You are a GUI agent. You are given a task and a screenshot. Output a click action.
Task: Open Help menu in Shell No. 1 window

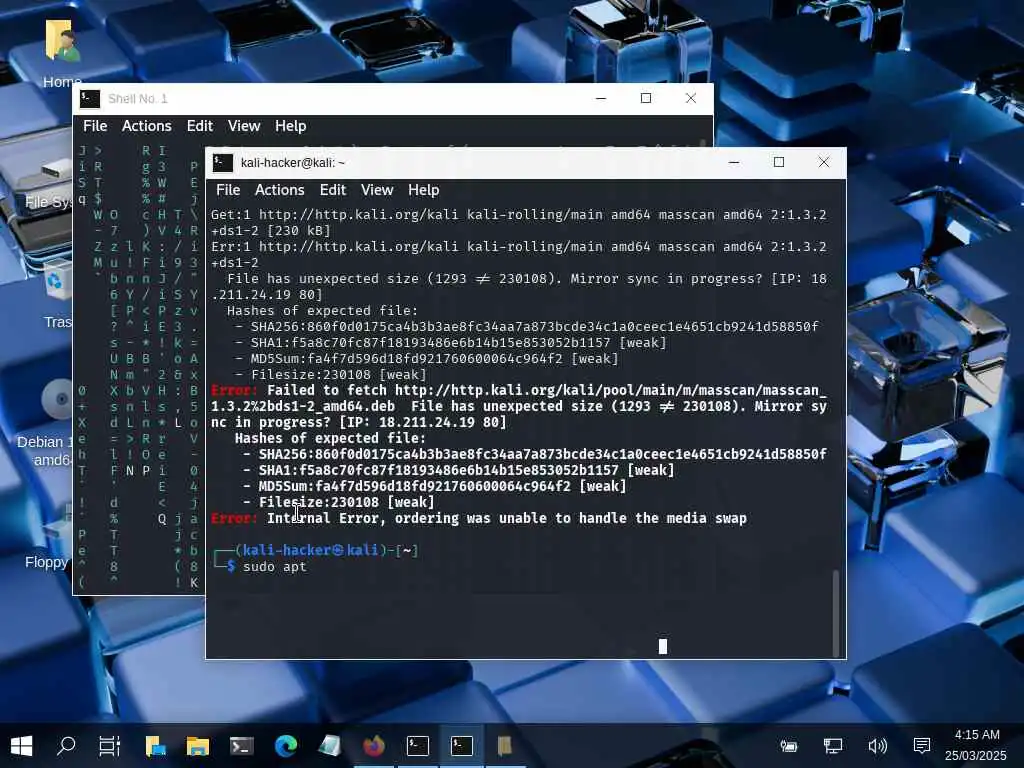pos(291,126)
